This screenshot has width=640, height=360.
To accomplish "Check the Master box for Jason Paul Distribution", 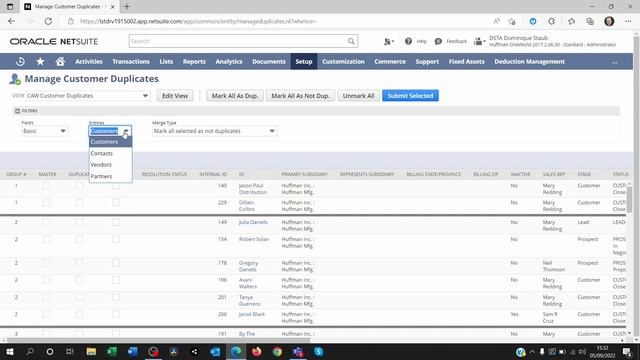I will (x=47, y=186).
